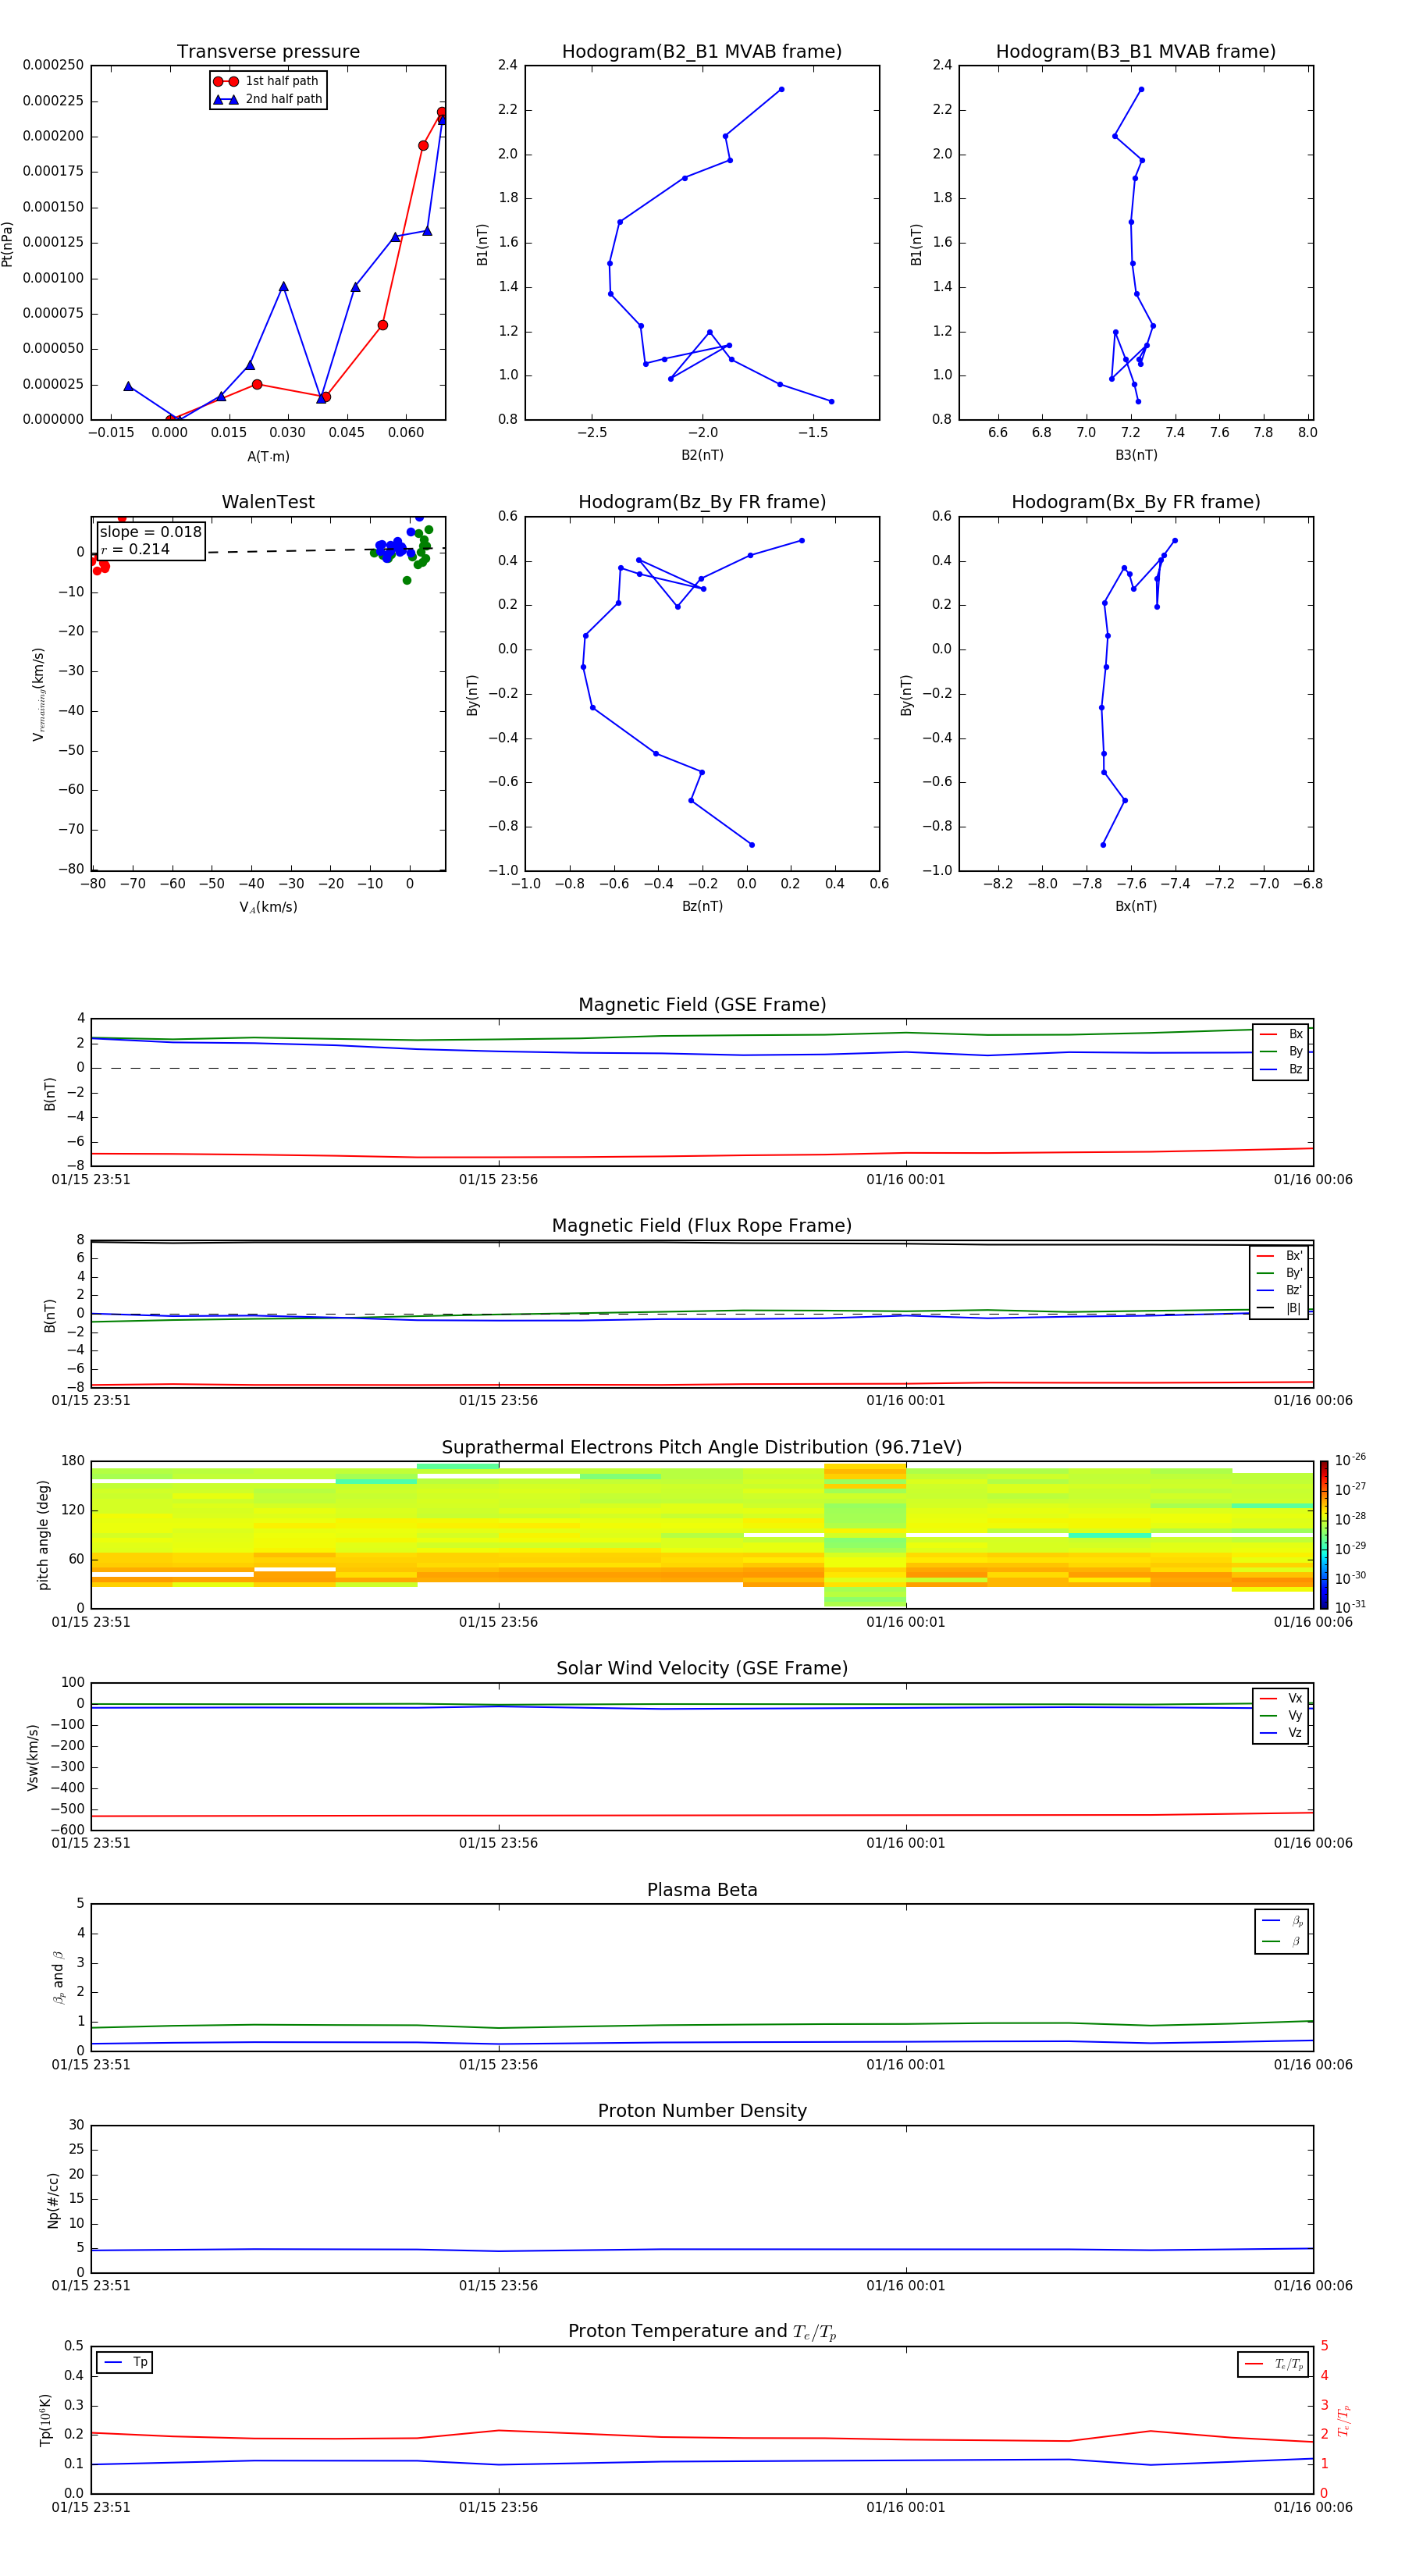1405x2576 pixels.
Task: Click the "slope = 0.018" annotation
Action: [x=150, y=532]
